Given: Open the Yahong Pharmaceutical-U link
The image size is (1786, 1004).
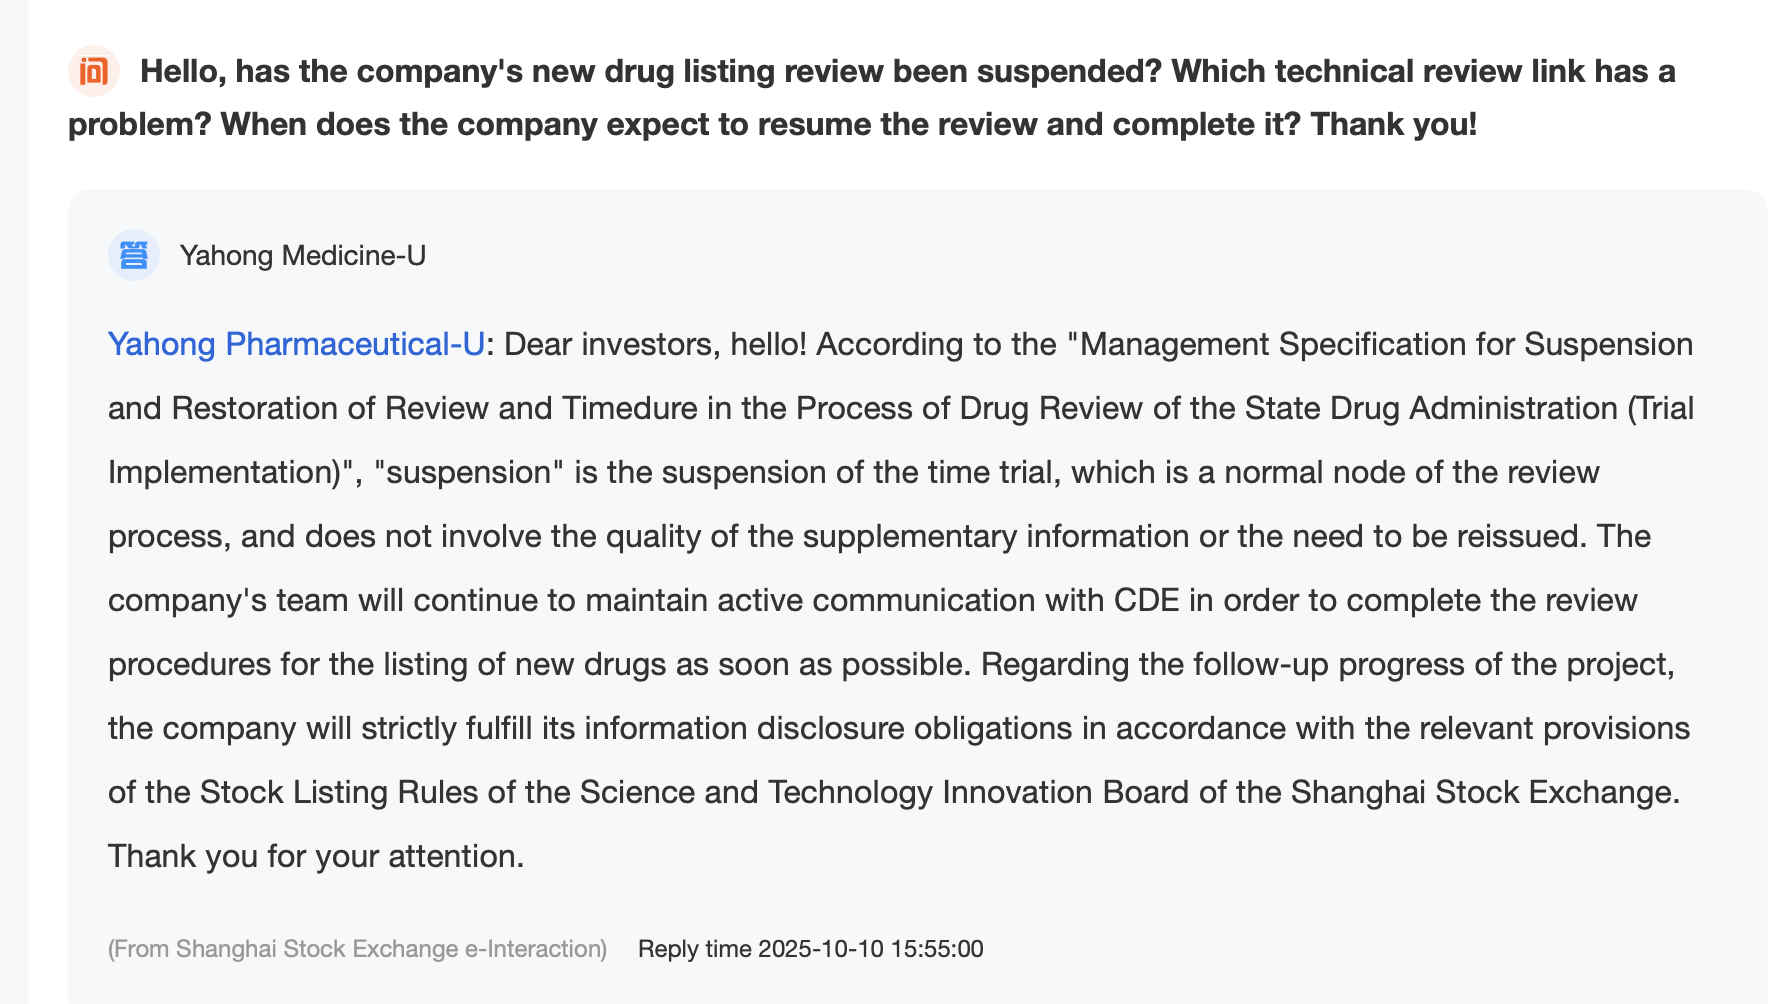Looking at the screenshot, I should click(296, 344).
